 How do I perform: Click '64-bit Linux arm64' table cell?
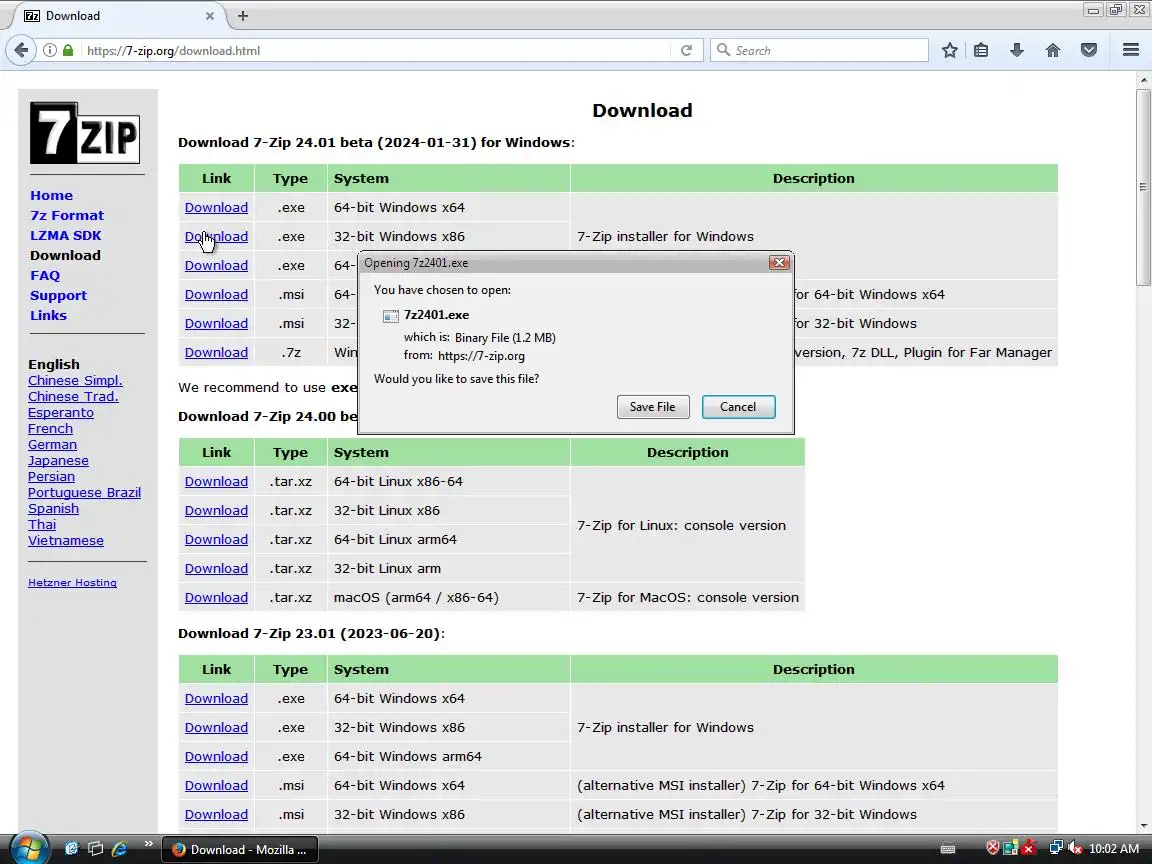448,539
